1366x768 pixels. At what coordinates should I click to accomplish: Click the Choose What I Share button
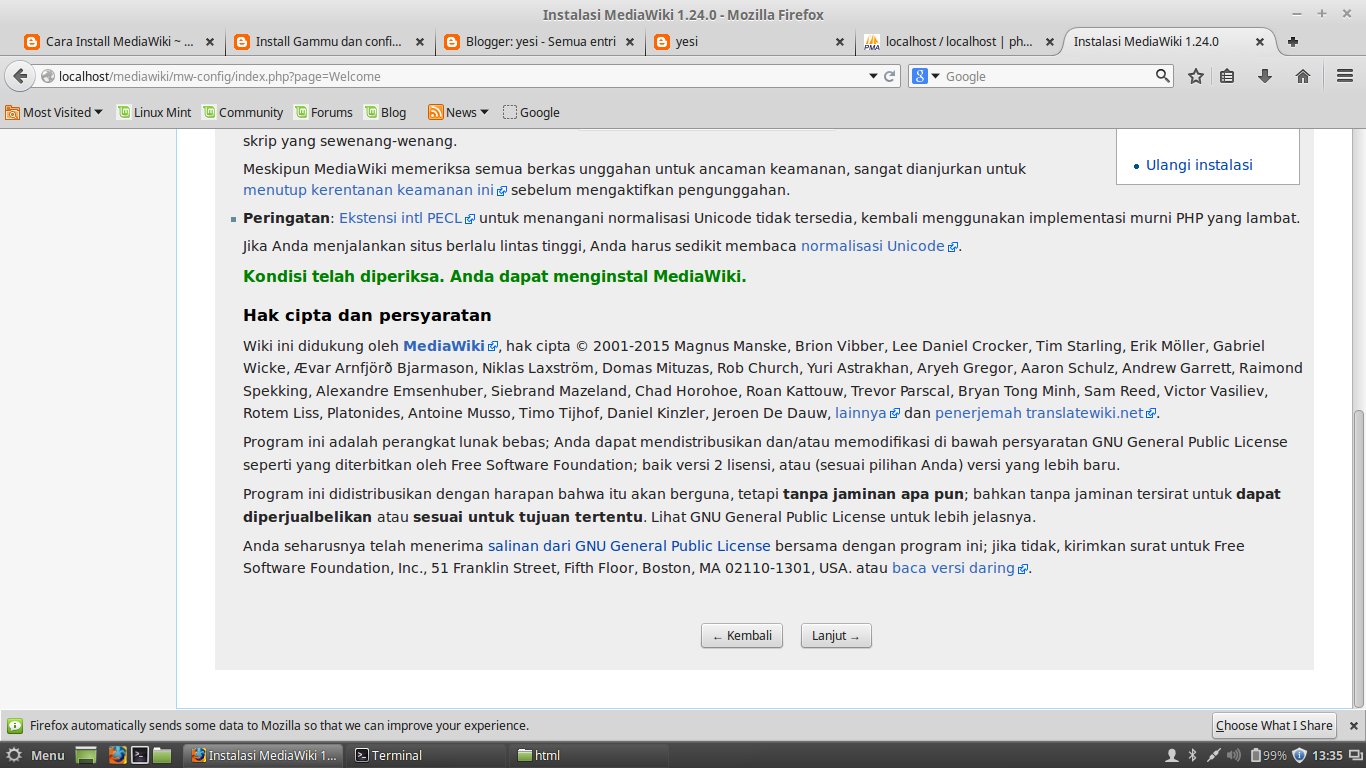1274,726
